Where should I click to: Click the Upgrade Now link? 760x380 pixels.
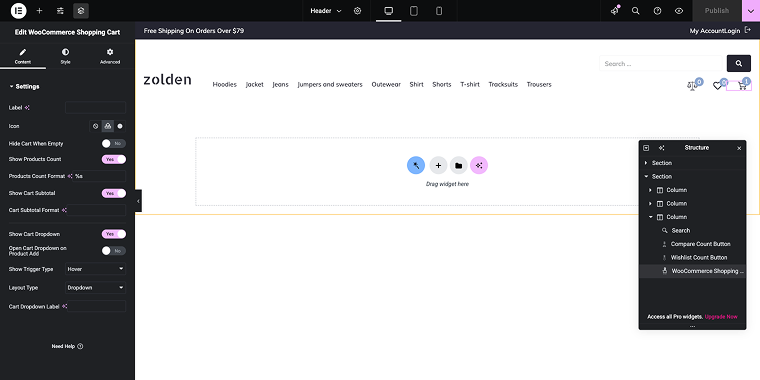(721, 317)
